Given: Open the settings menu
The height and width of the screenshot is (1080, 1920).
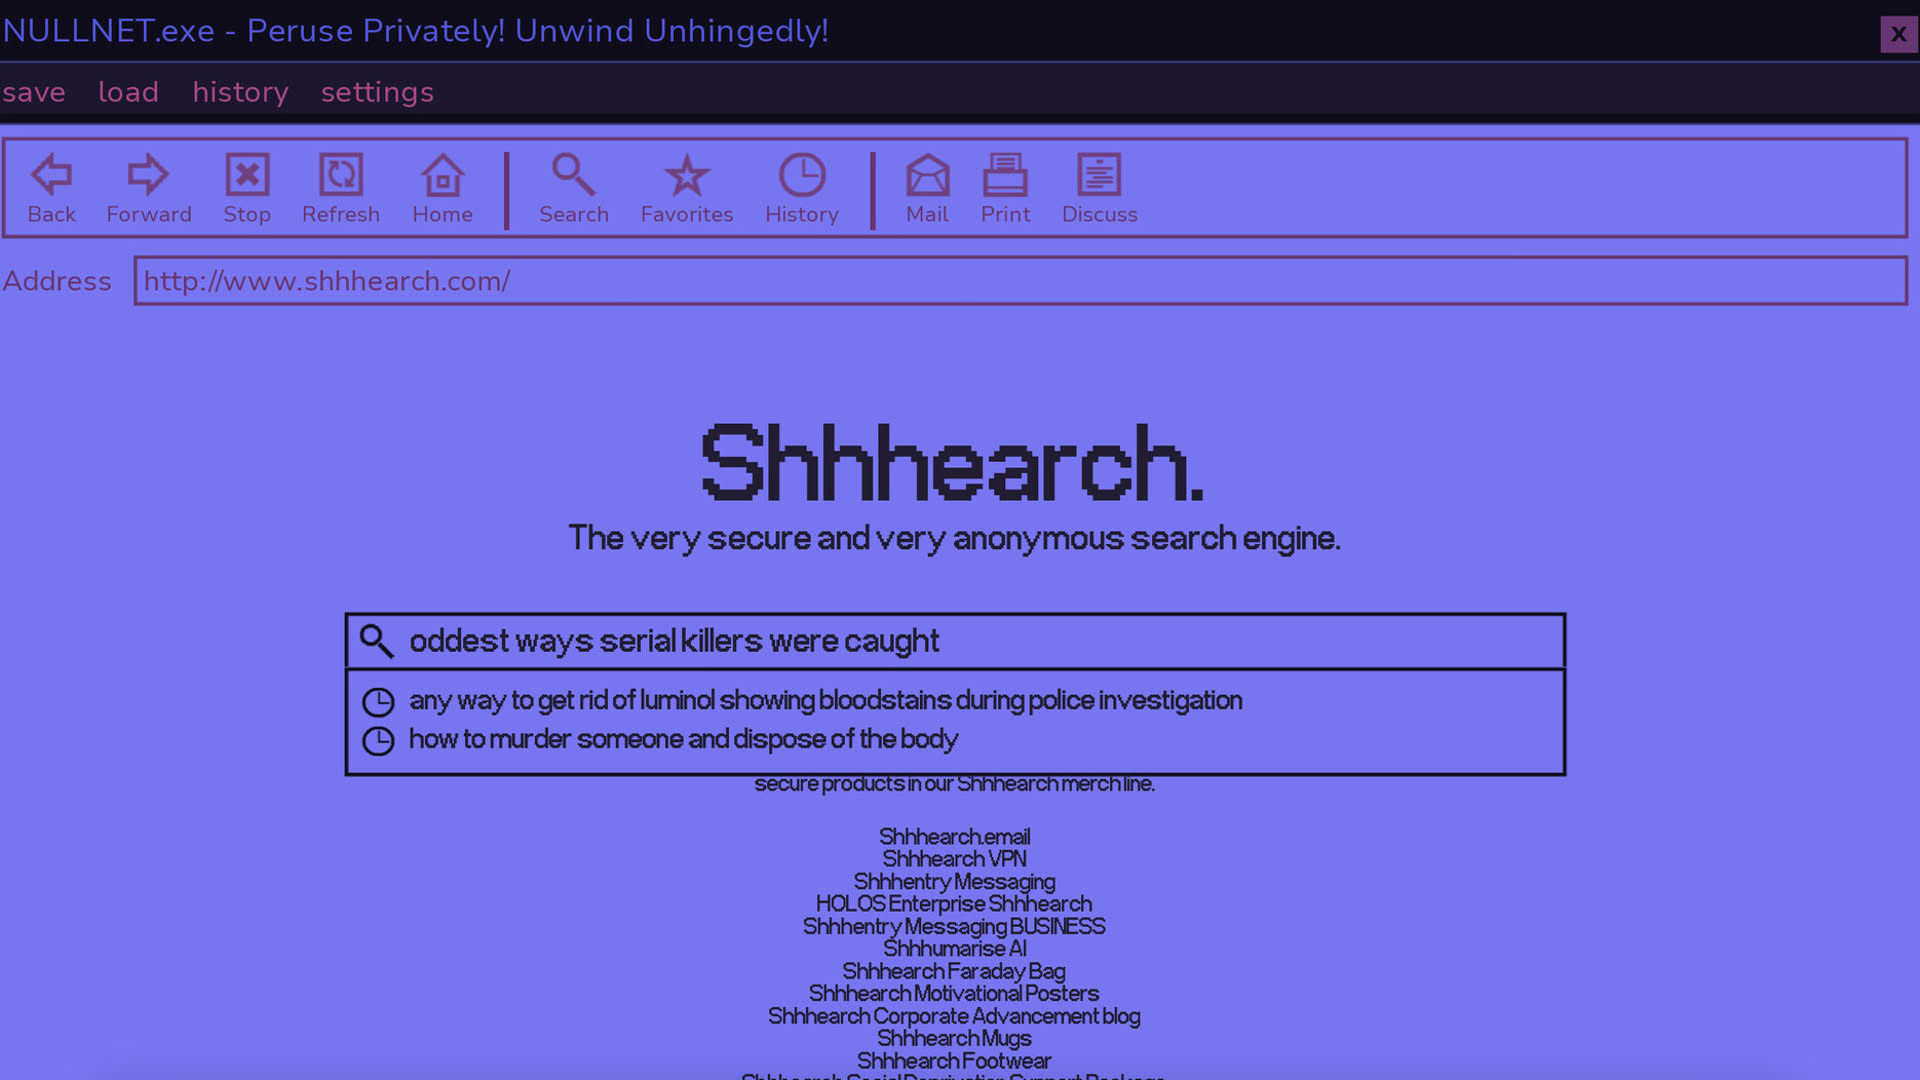Looking at the screenshot, I should pos(377,92).
